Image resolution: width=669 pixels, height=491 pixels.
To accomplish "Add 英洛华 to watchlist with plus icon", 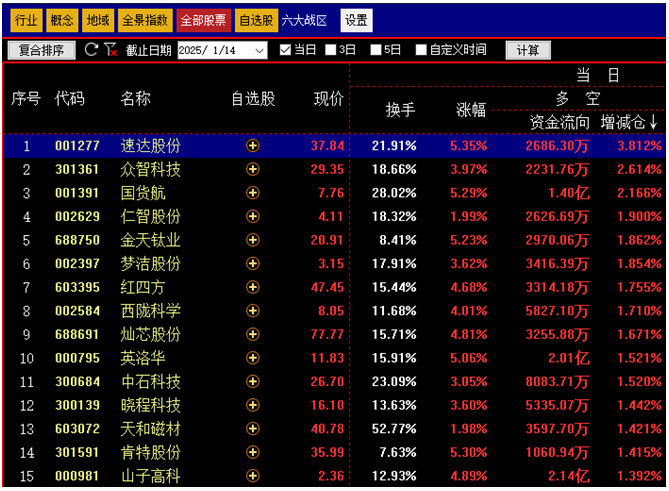I will click(x=253, y=358).
